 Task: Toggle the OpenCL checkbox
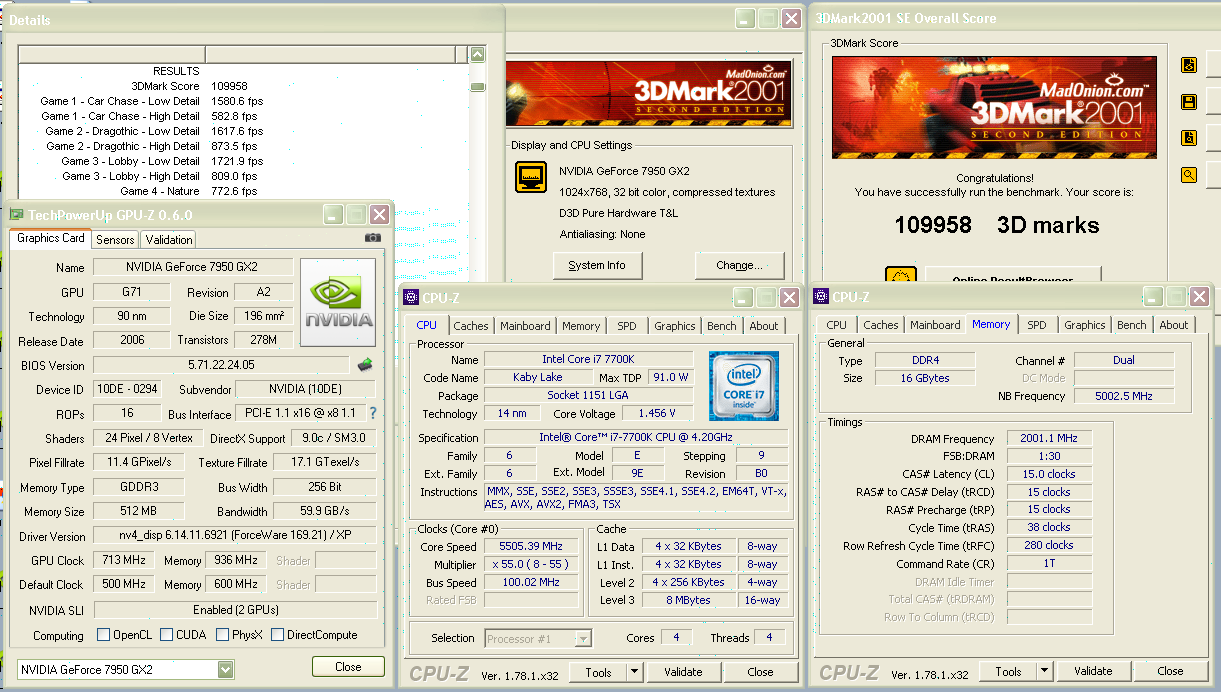pyautogui.click(x=103, y=635)
